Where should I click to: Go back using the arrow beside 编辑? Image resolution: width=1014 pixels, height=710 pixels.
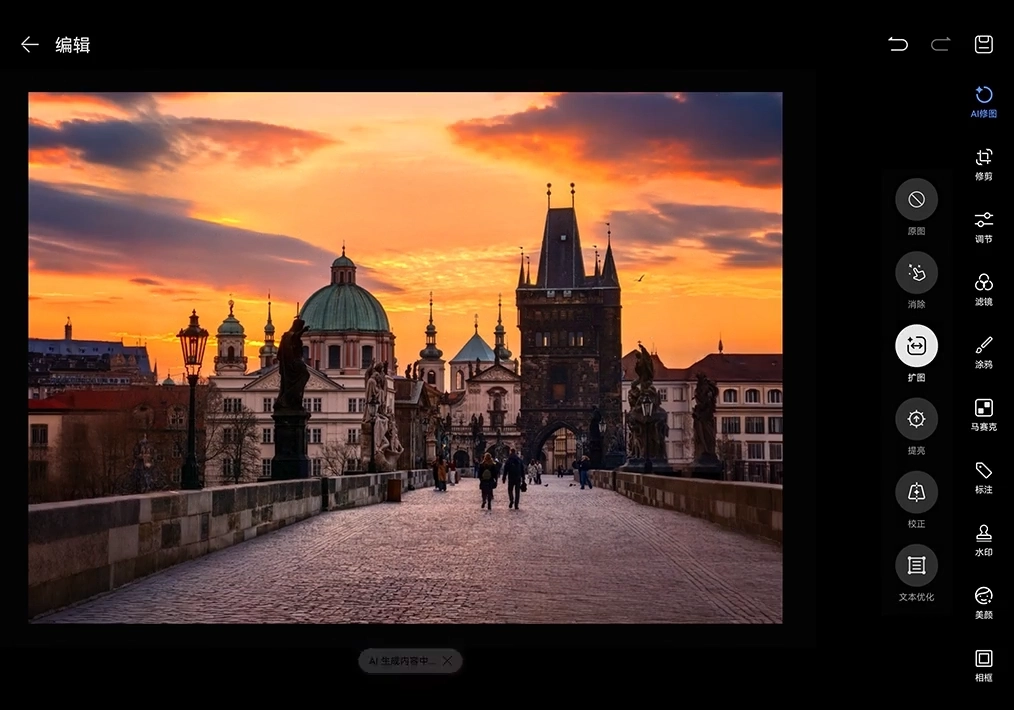pos(30,45)
